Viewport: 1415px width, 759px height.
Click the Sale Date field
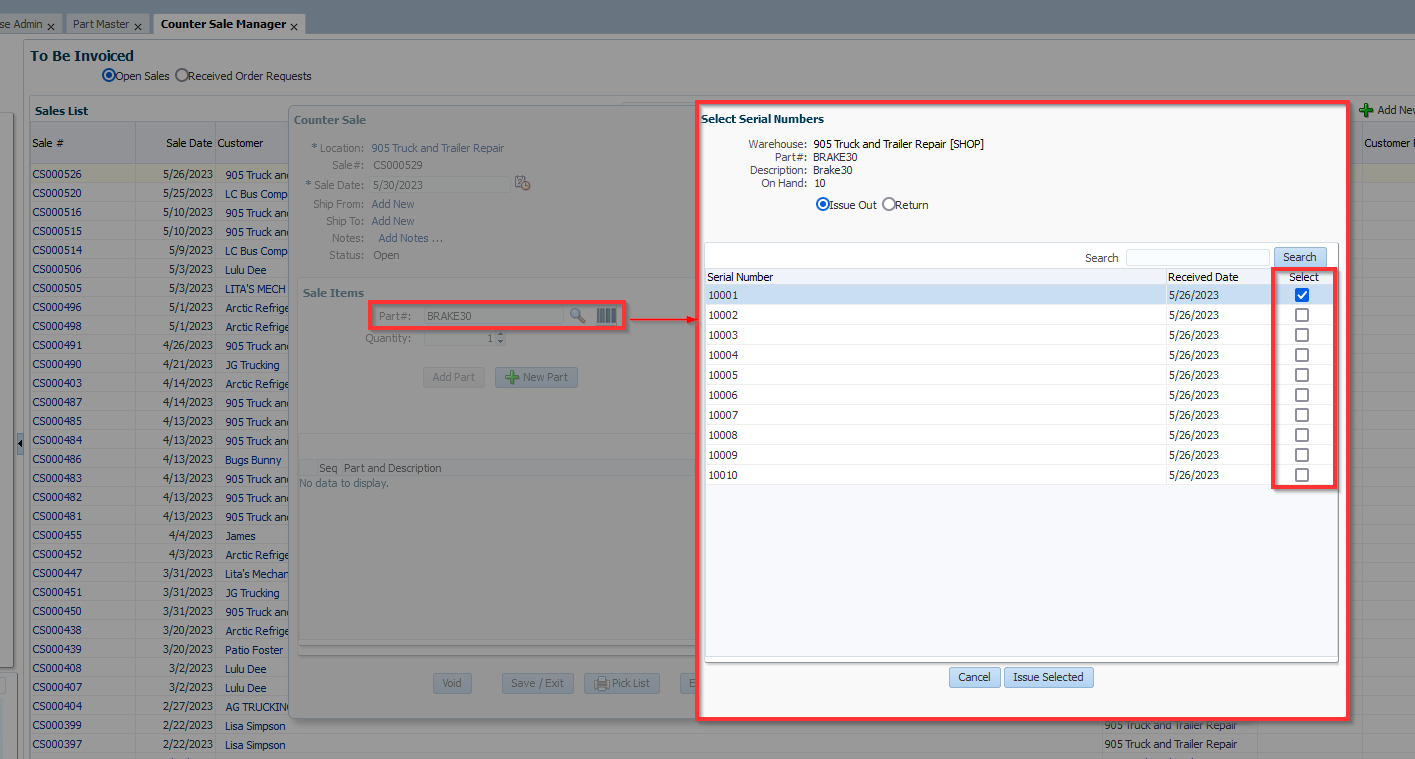coord(439,184)
